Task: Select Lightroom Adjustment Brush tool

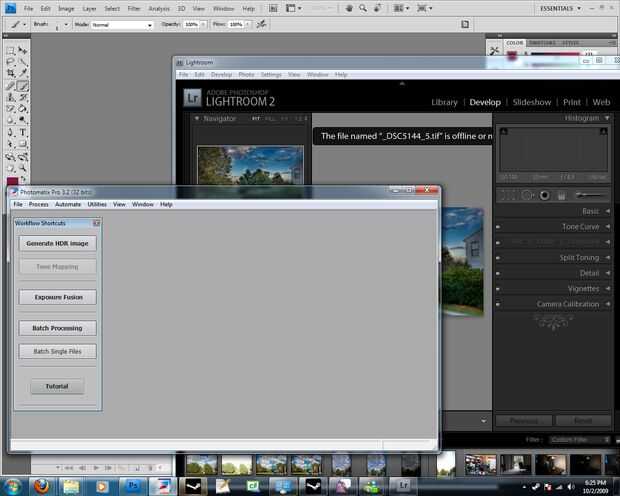Action: [590, 195]
